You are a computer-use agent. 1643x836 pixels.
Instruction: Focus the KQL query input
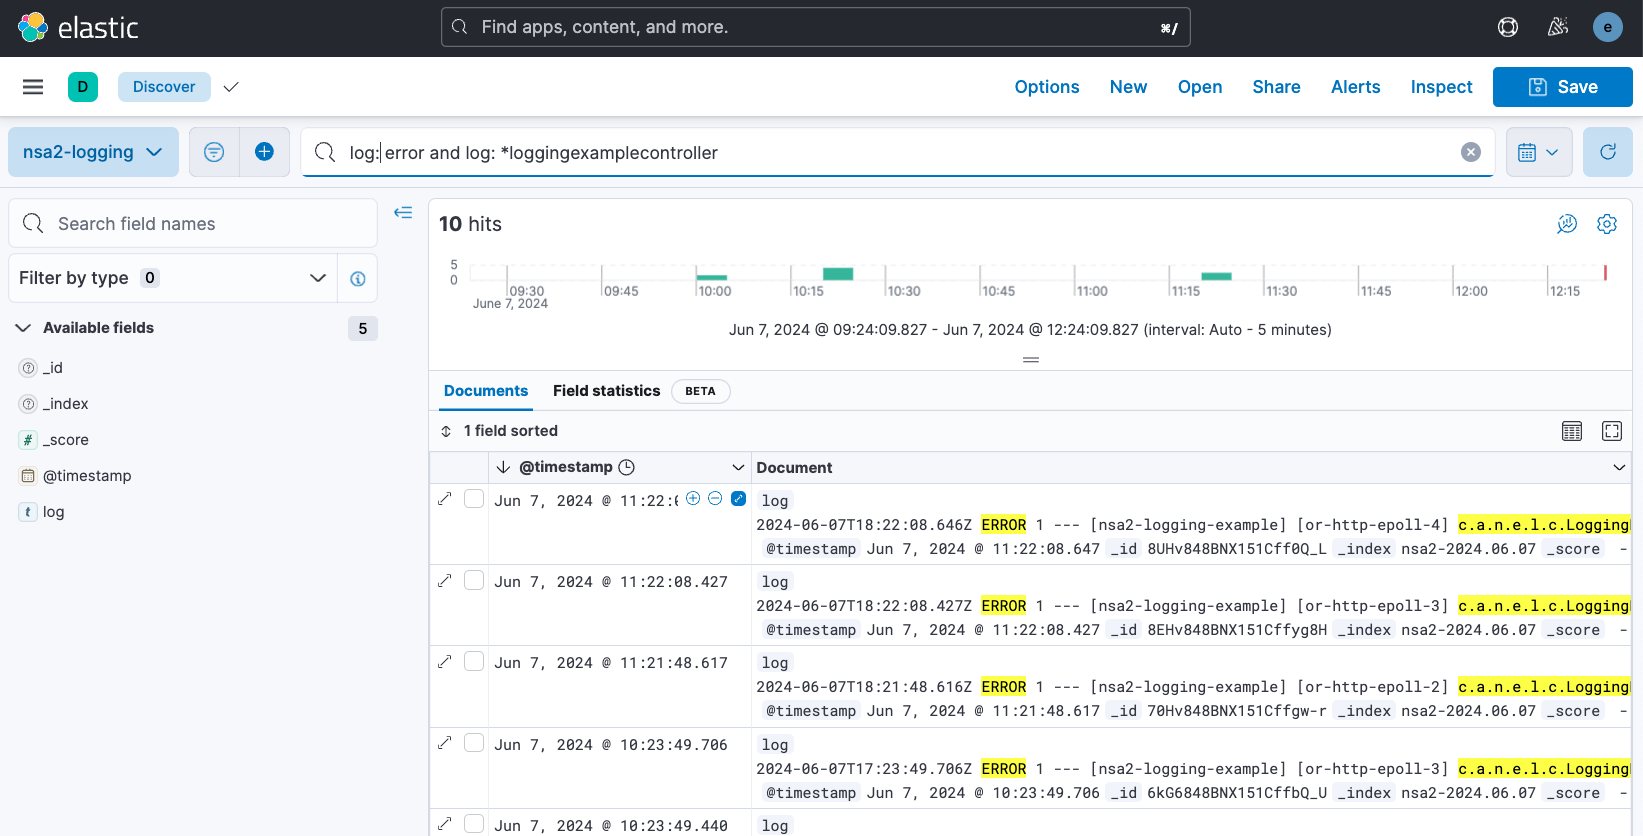(897, 152)
